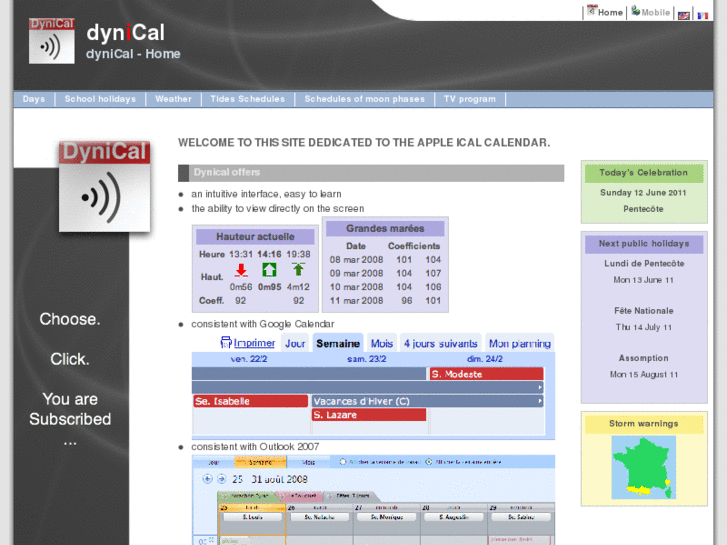Select the Mois calendar tab
This screenshot has width=727, height=545.
382,343
